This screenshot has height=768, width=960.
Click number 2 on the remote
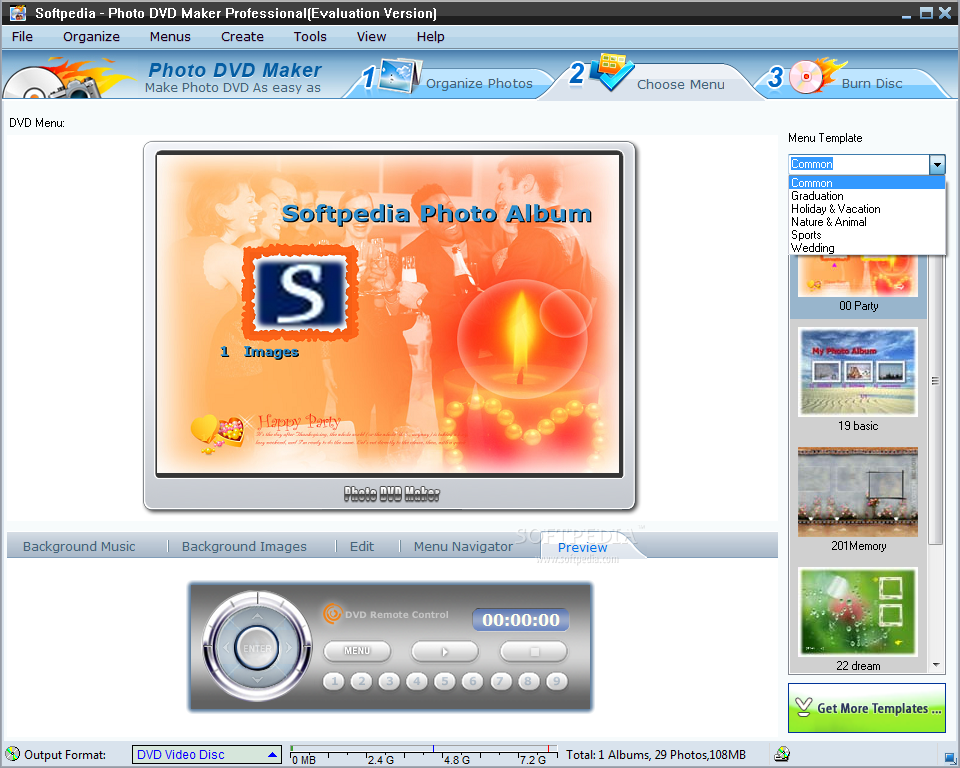point(361,681)
